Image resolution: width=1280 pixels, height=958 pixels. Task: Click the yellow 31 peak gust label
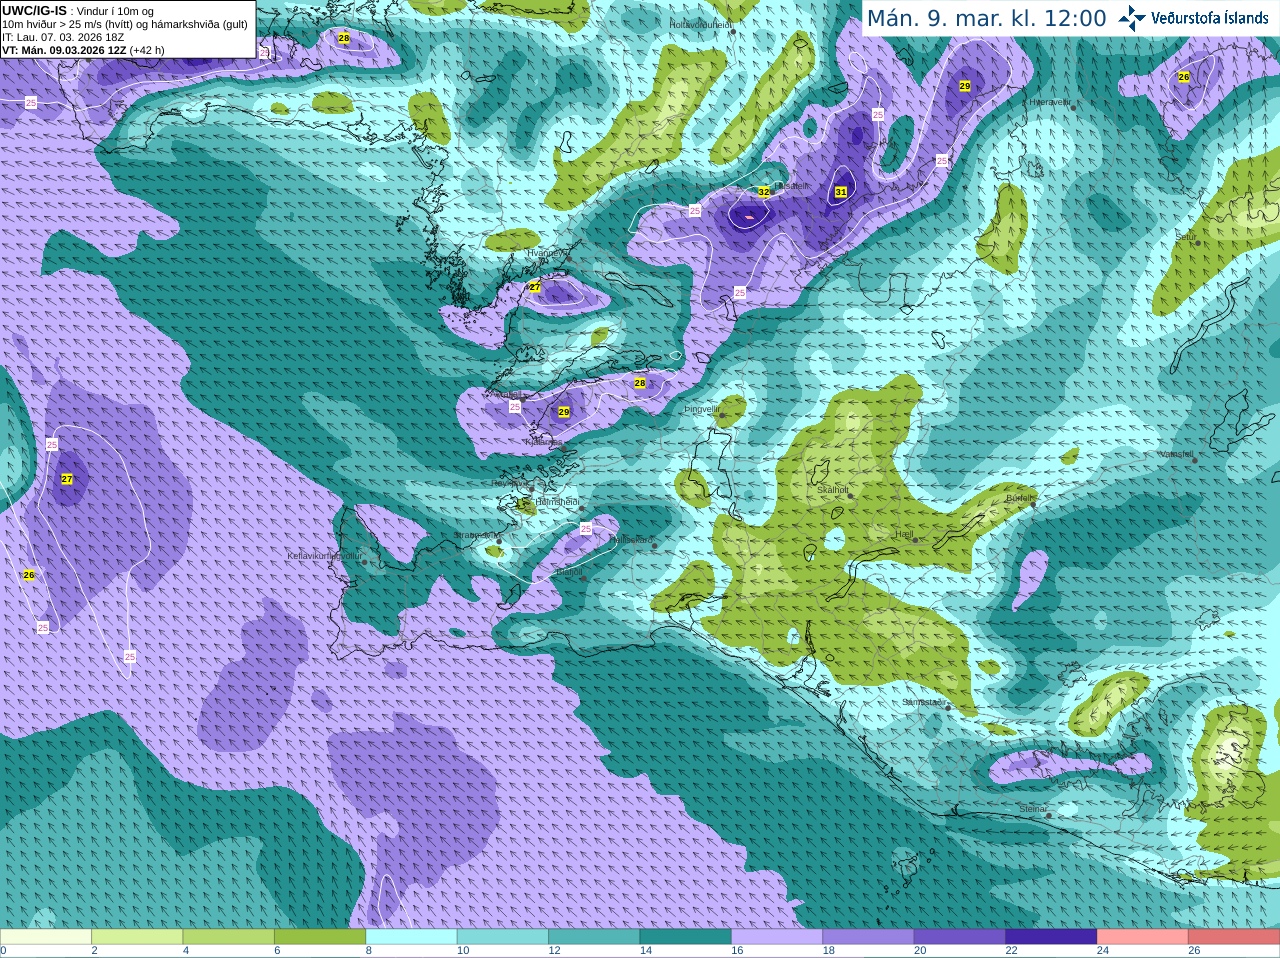(x=841, y=192)
